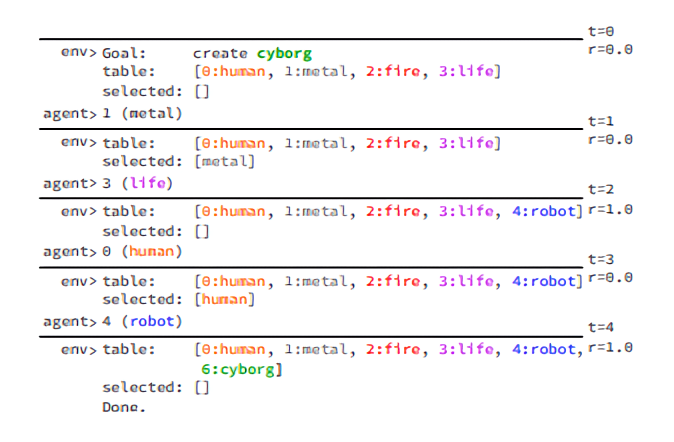Screen dimensions: 674x442
Task: Click the t=0 timestep label
Action: coord(601,32)
